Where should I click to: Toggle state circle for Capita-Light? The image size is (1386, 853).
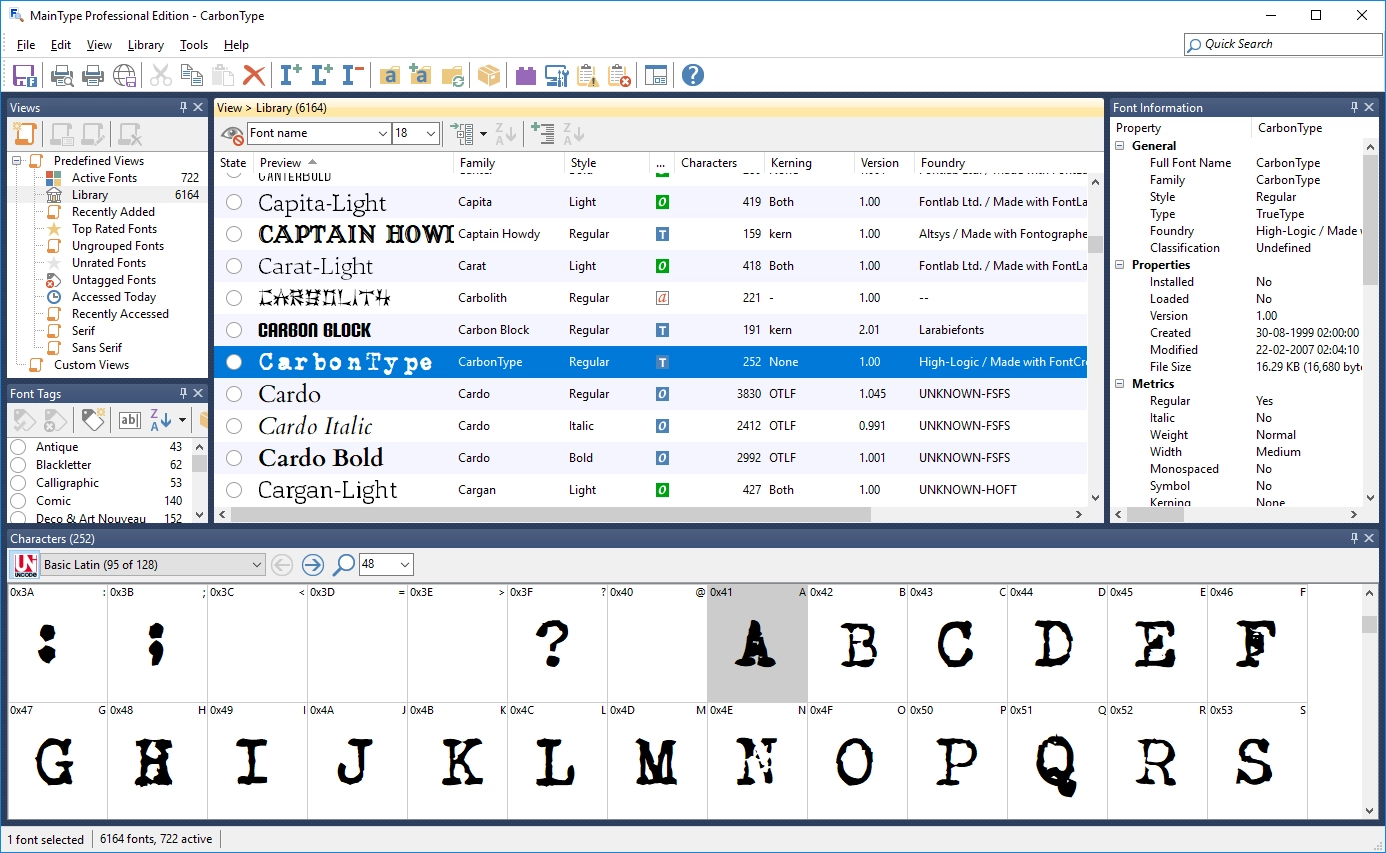tap(234, 202)
